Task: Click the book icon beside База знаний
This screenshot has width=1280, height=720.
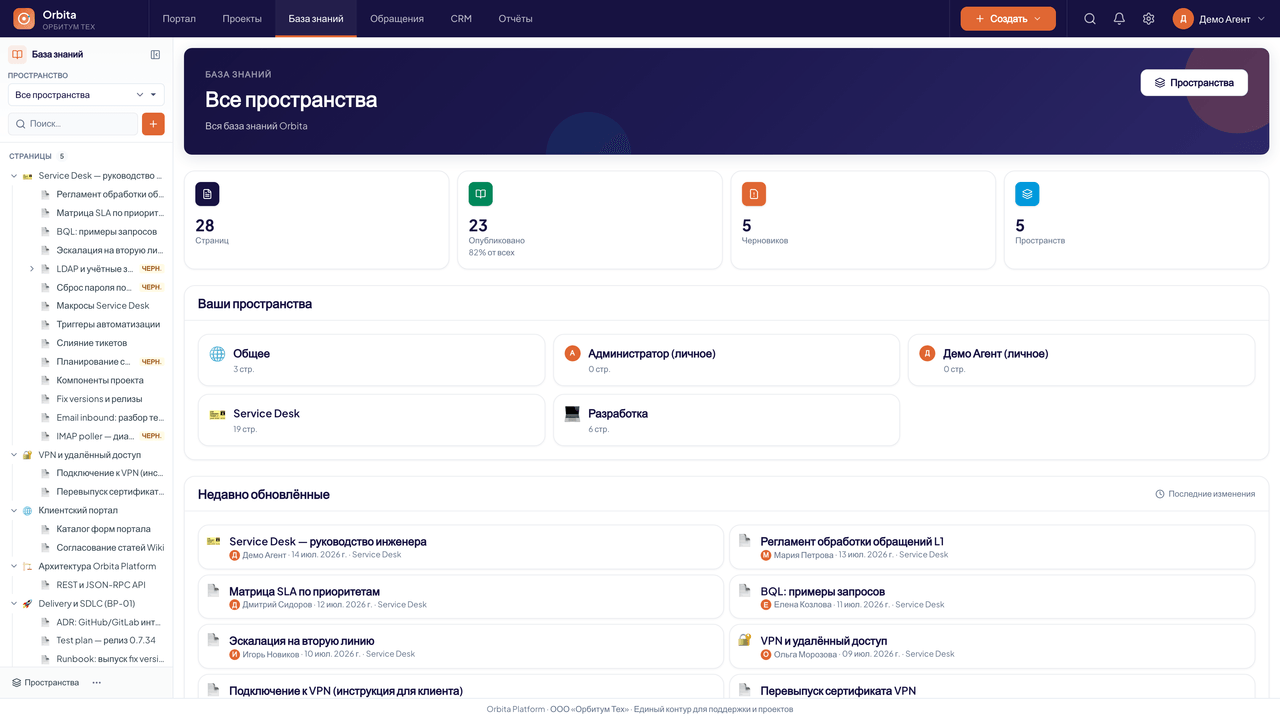Action: click(17, 55)
